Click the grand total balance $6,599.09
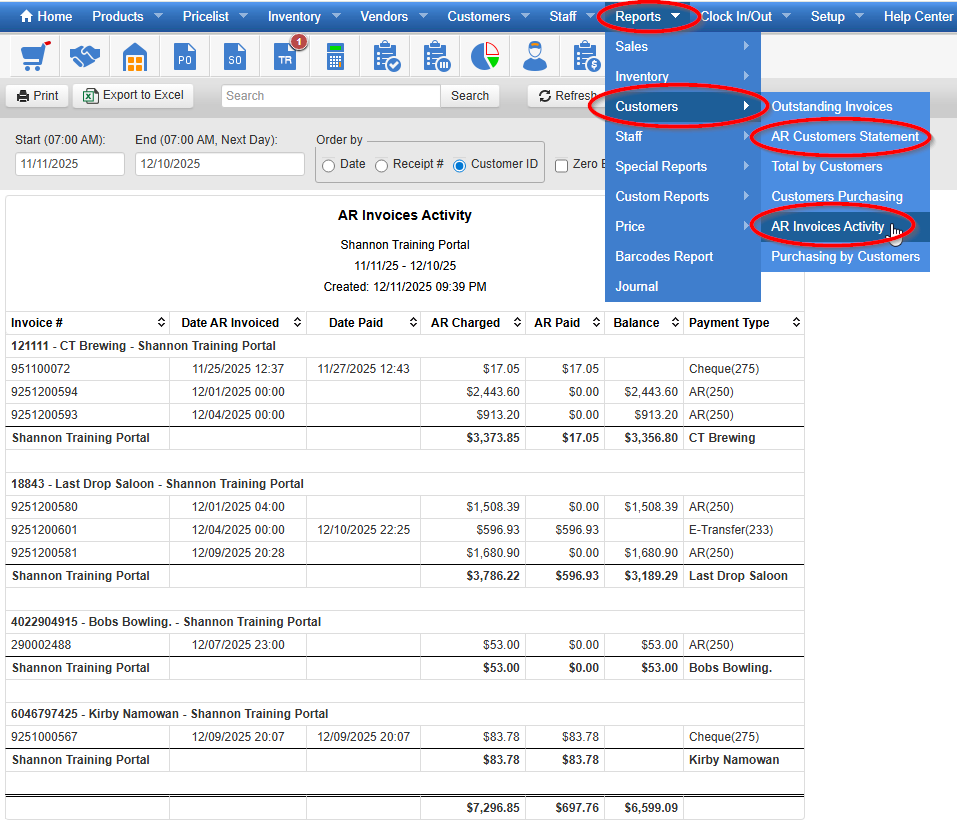The image size is (957, 837). (651, 808)
